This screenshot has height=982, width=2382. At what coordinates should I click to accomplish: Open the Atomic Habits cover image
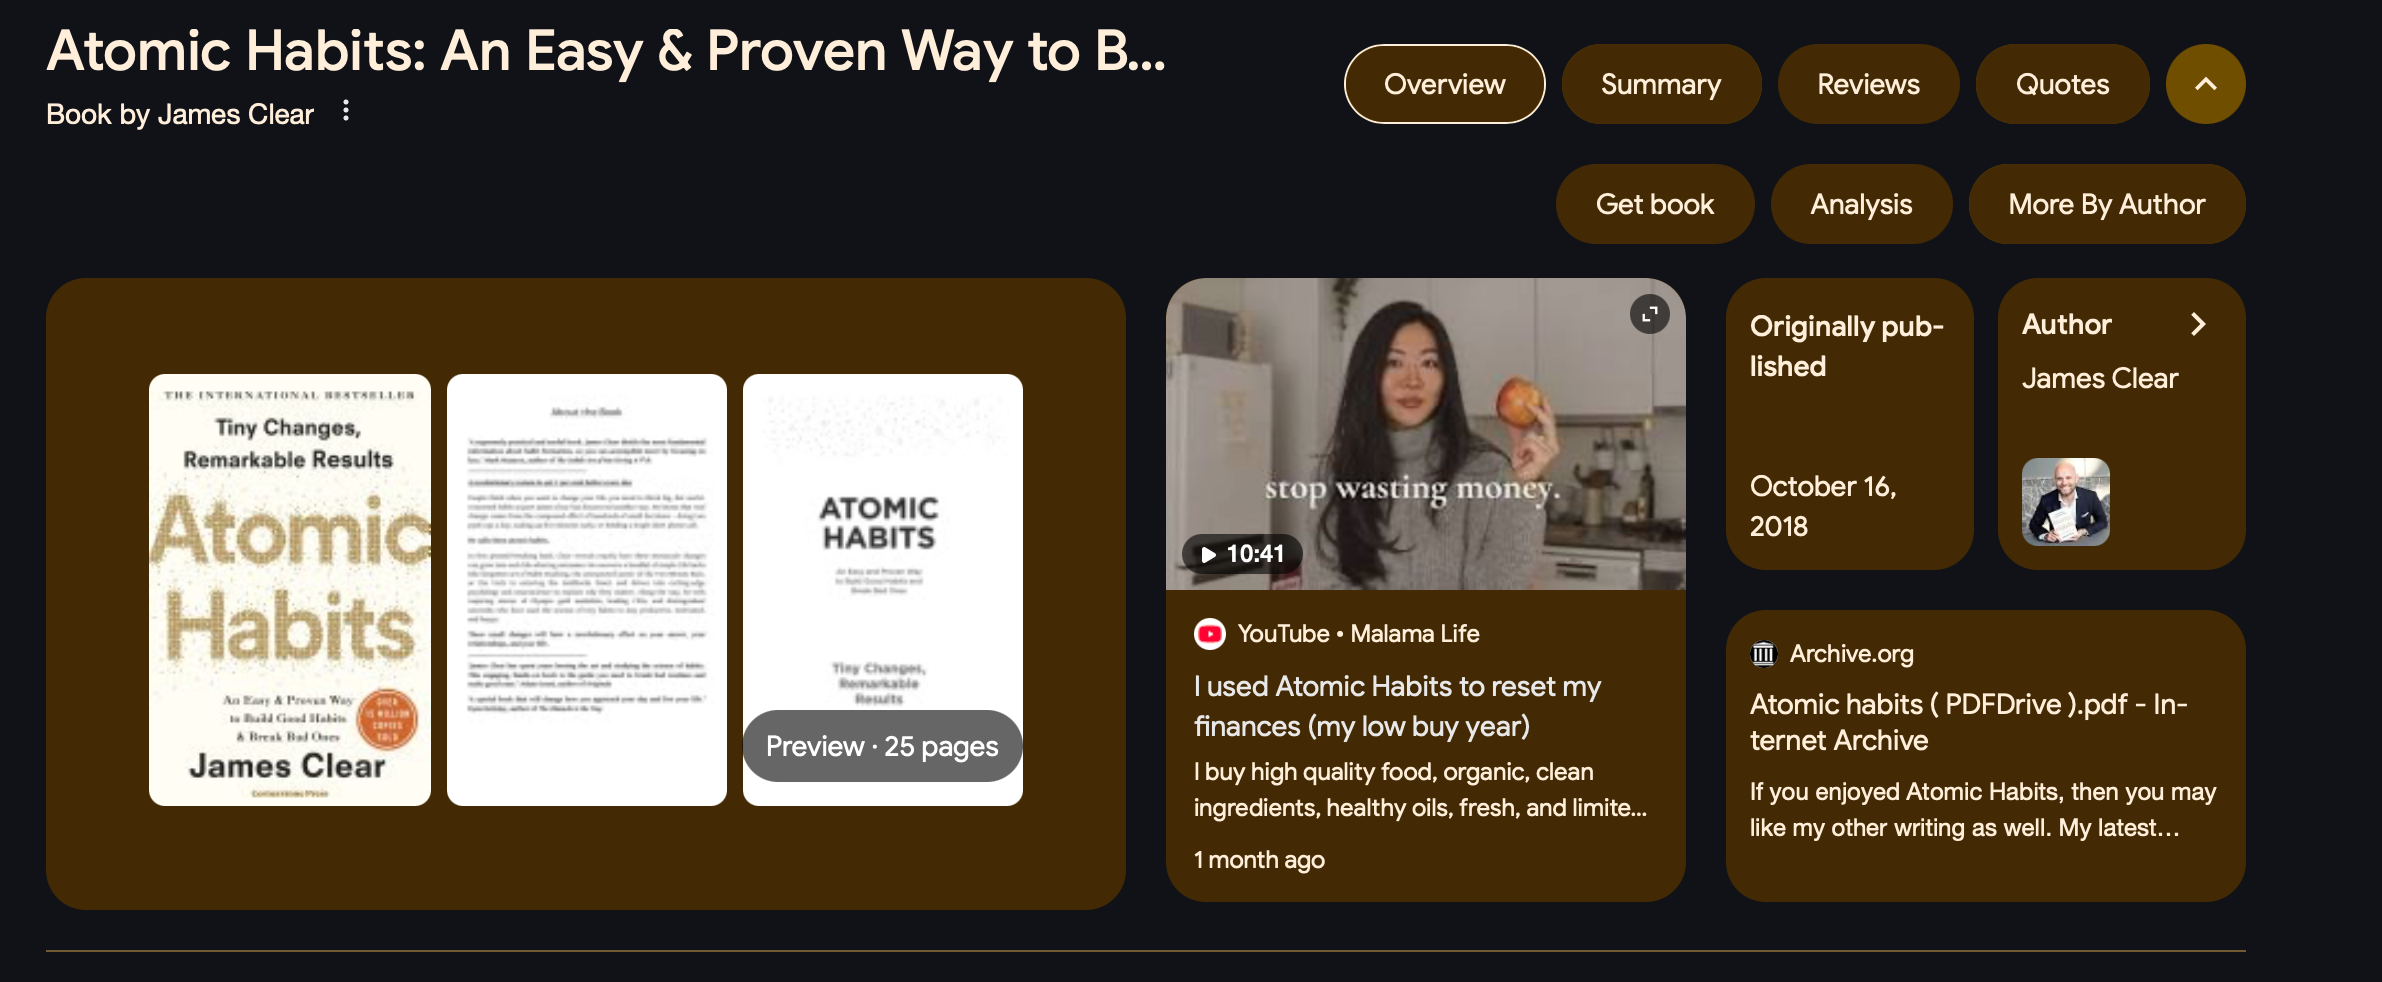(290, 590)
